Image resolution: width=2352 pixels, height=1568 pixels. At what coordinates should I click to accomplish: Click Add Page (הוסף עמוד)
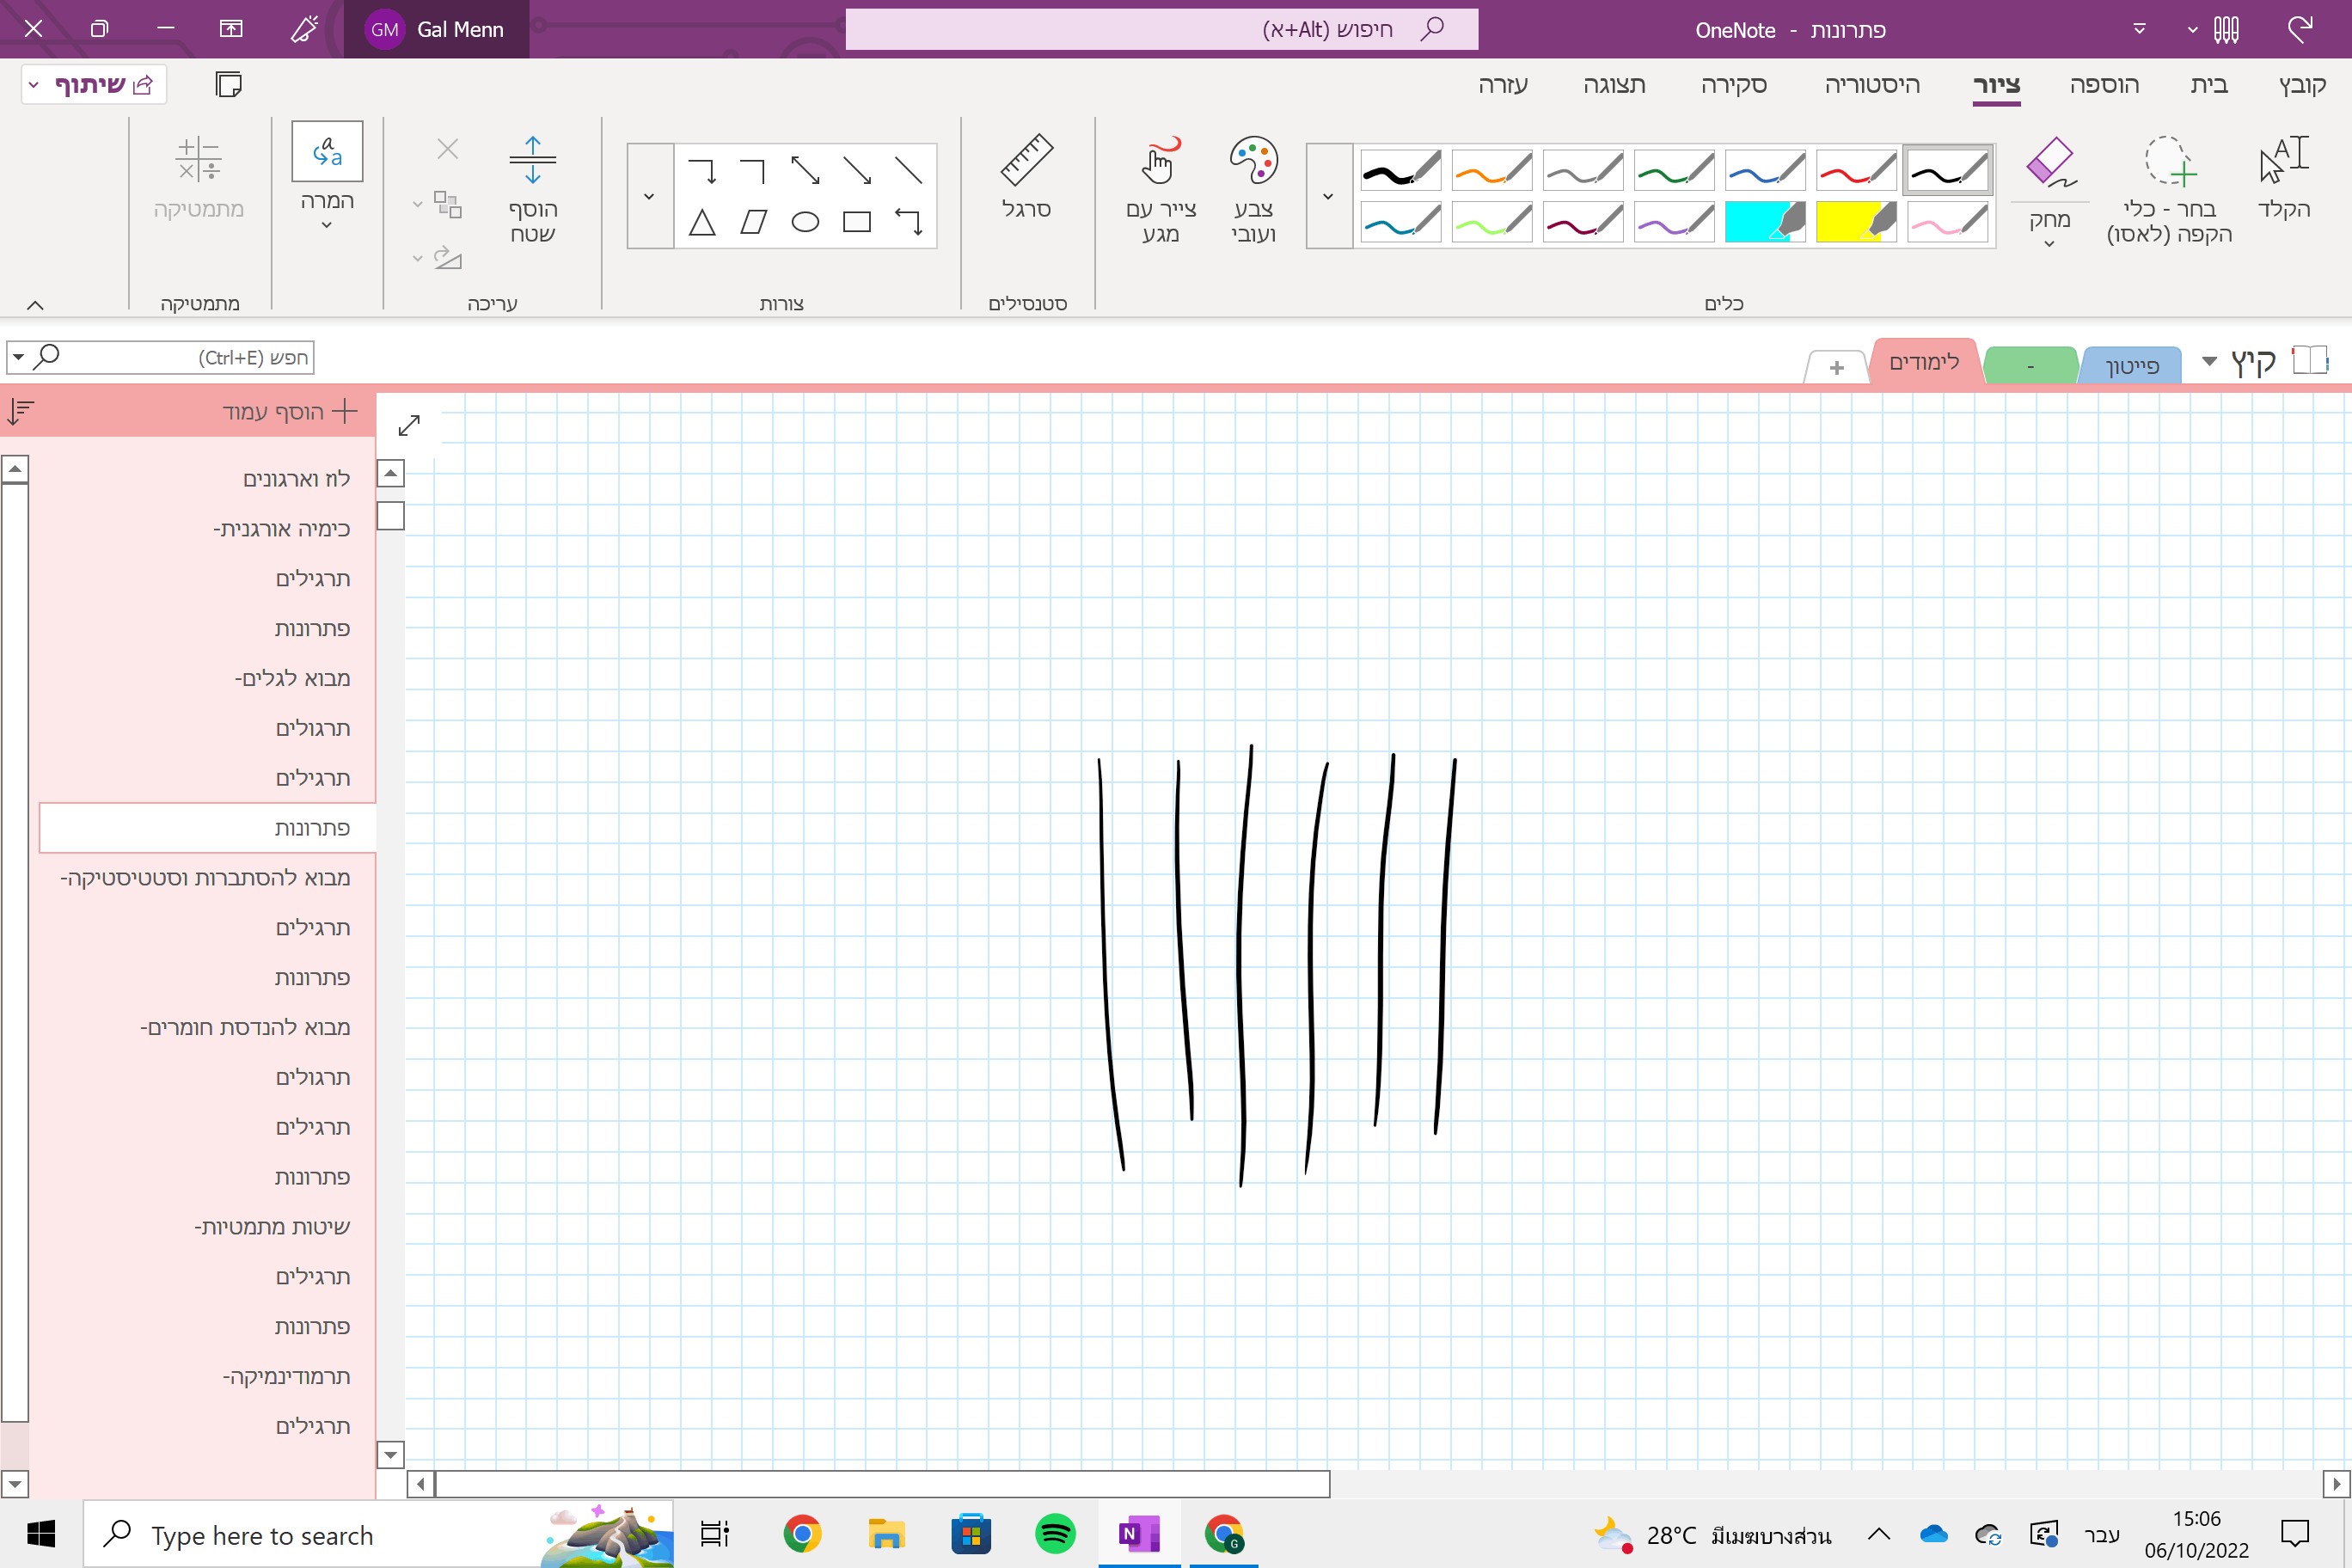pyautogui.click(x=290, y=411)
